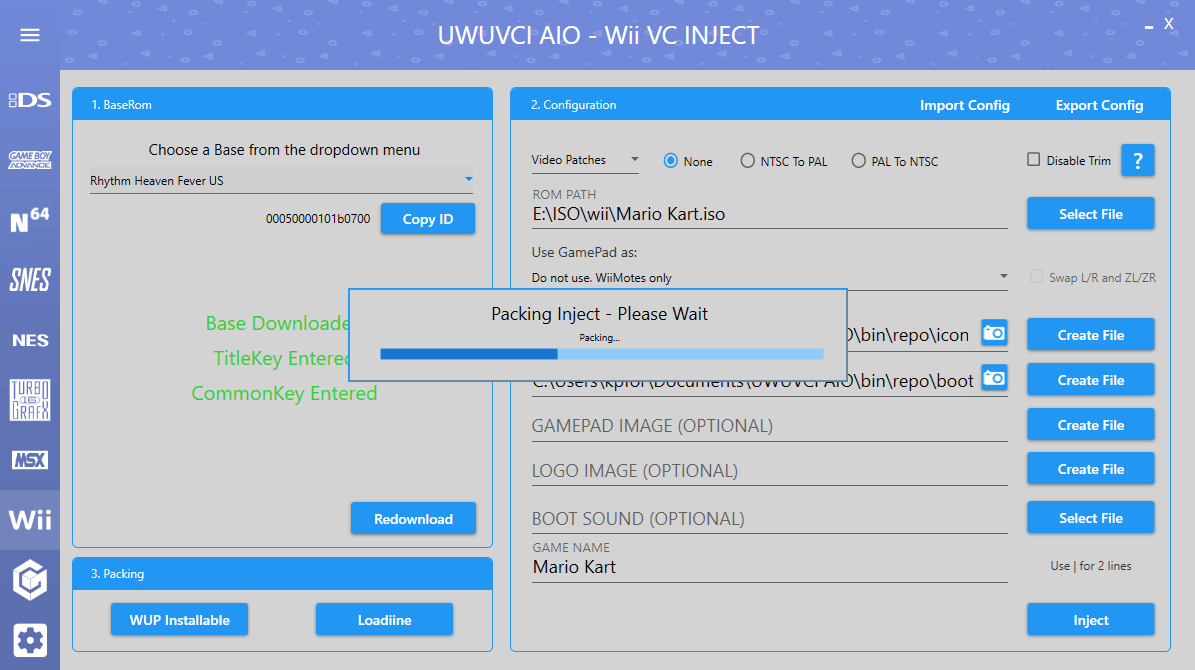Minimize the application window
Viewport: 1195px width, 670px height.
click(1149, 26)
